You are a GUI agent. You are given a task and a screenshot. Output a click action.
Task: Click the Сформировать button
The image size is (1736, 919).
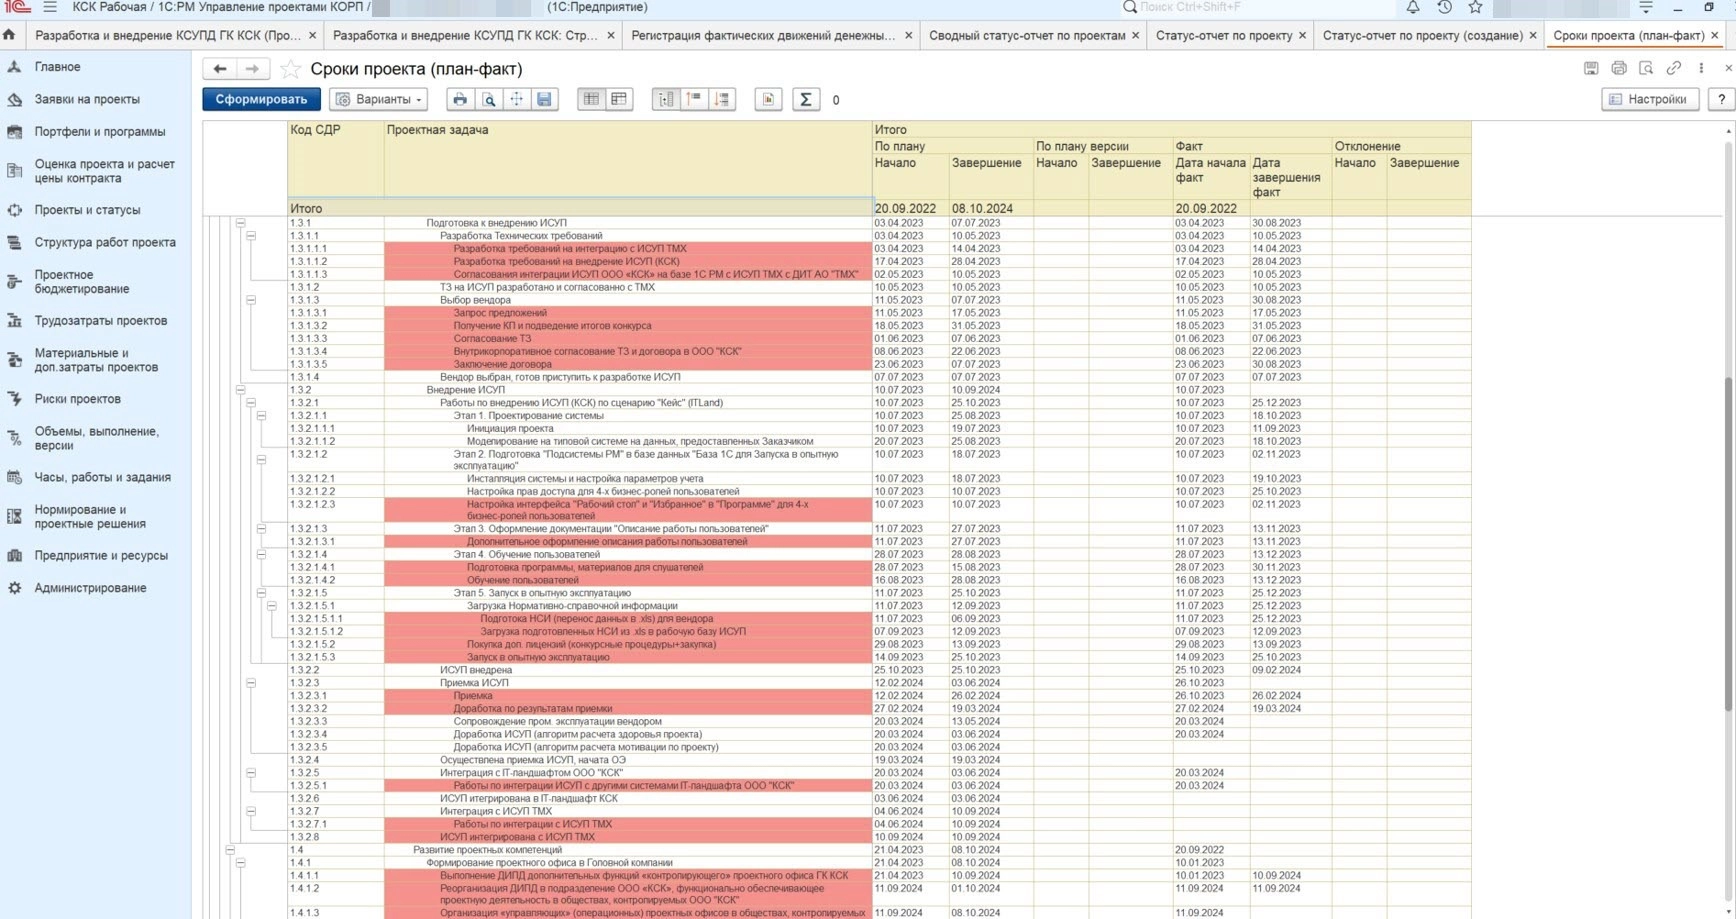point(261,99)
